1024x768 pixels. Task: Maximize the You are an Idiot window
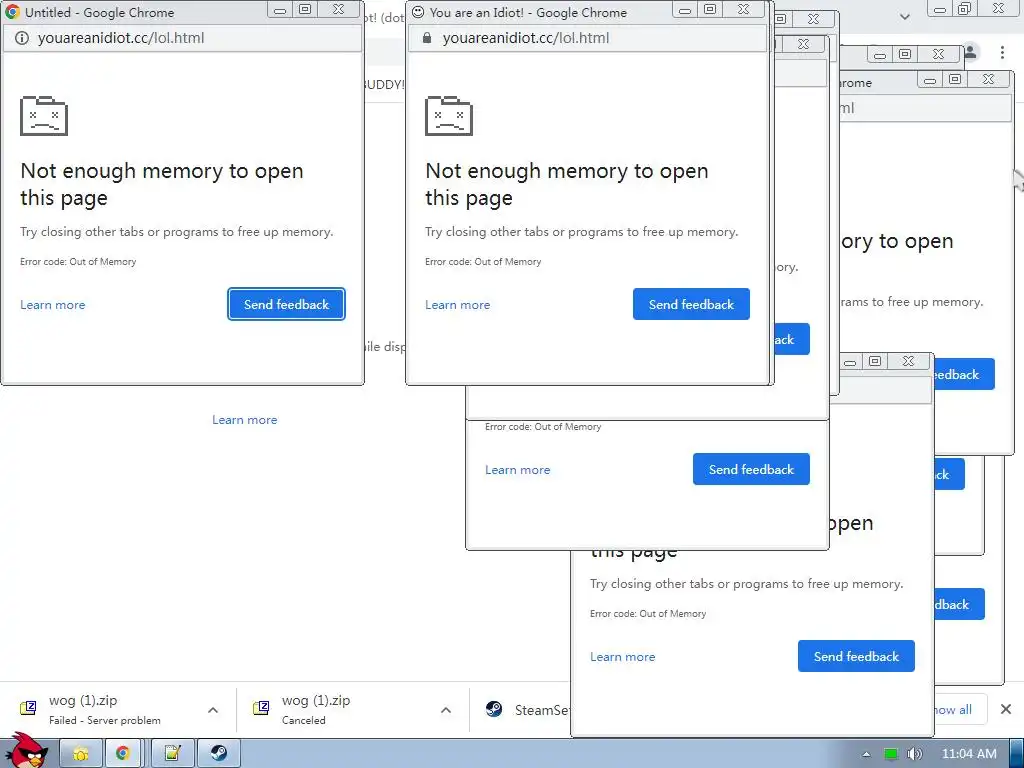710,9
